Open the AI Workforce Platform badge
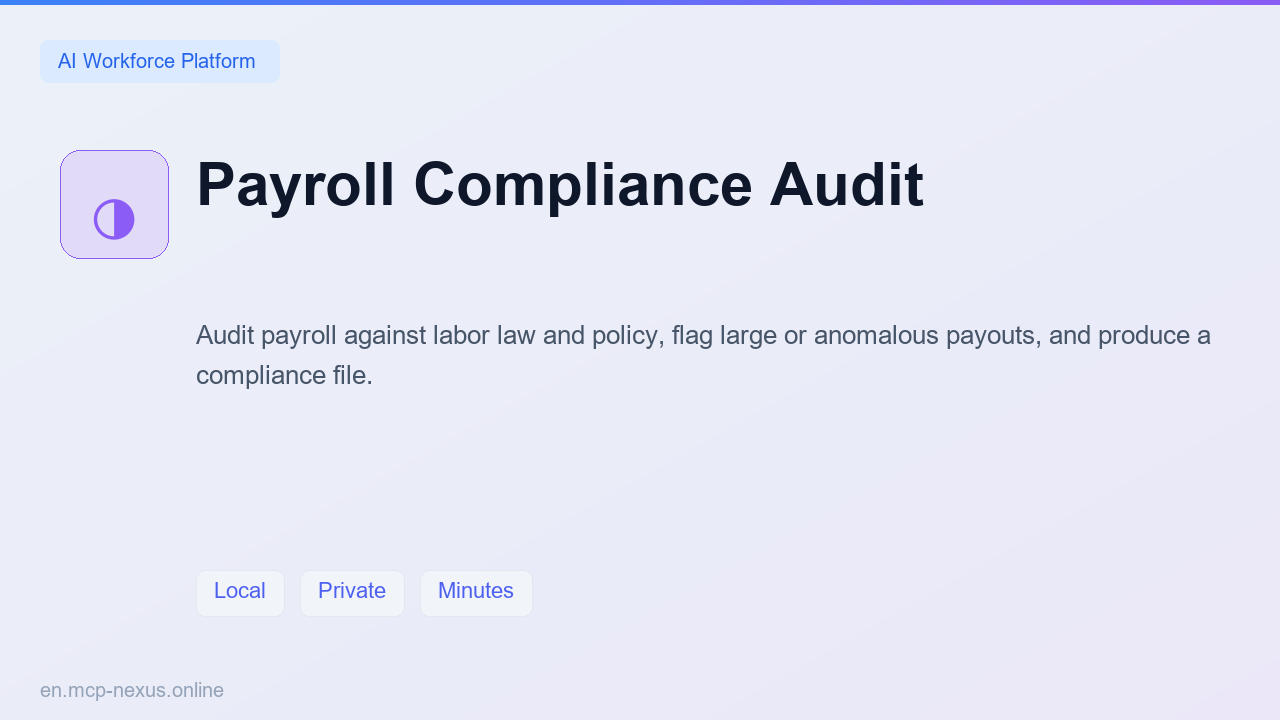Viewport: 1280px width, 720px height. (x=160, y=61)
